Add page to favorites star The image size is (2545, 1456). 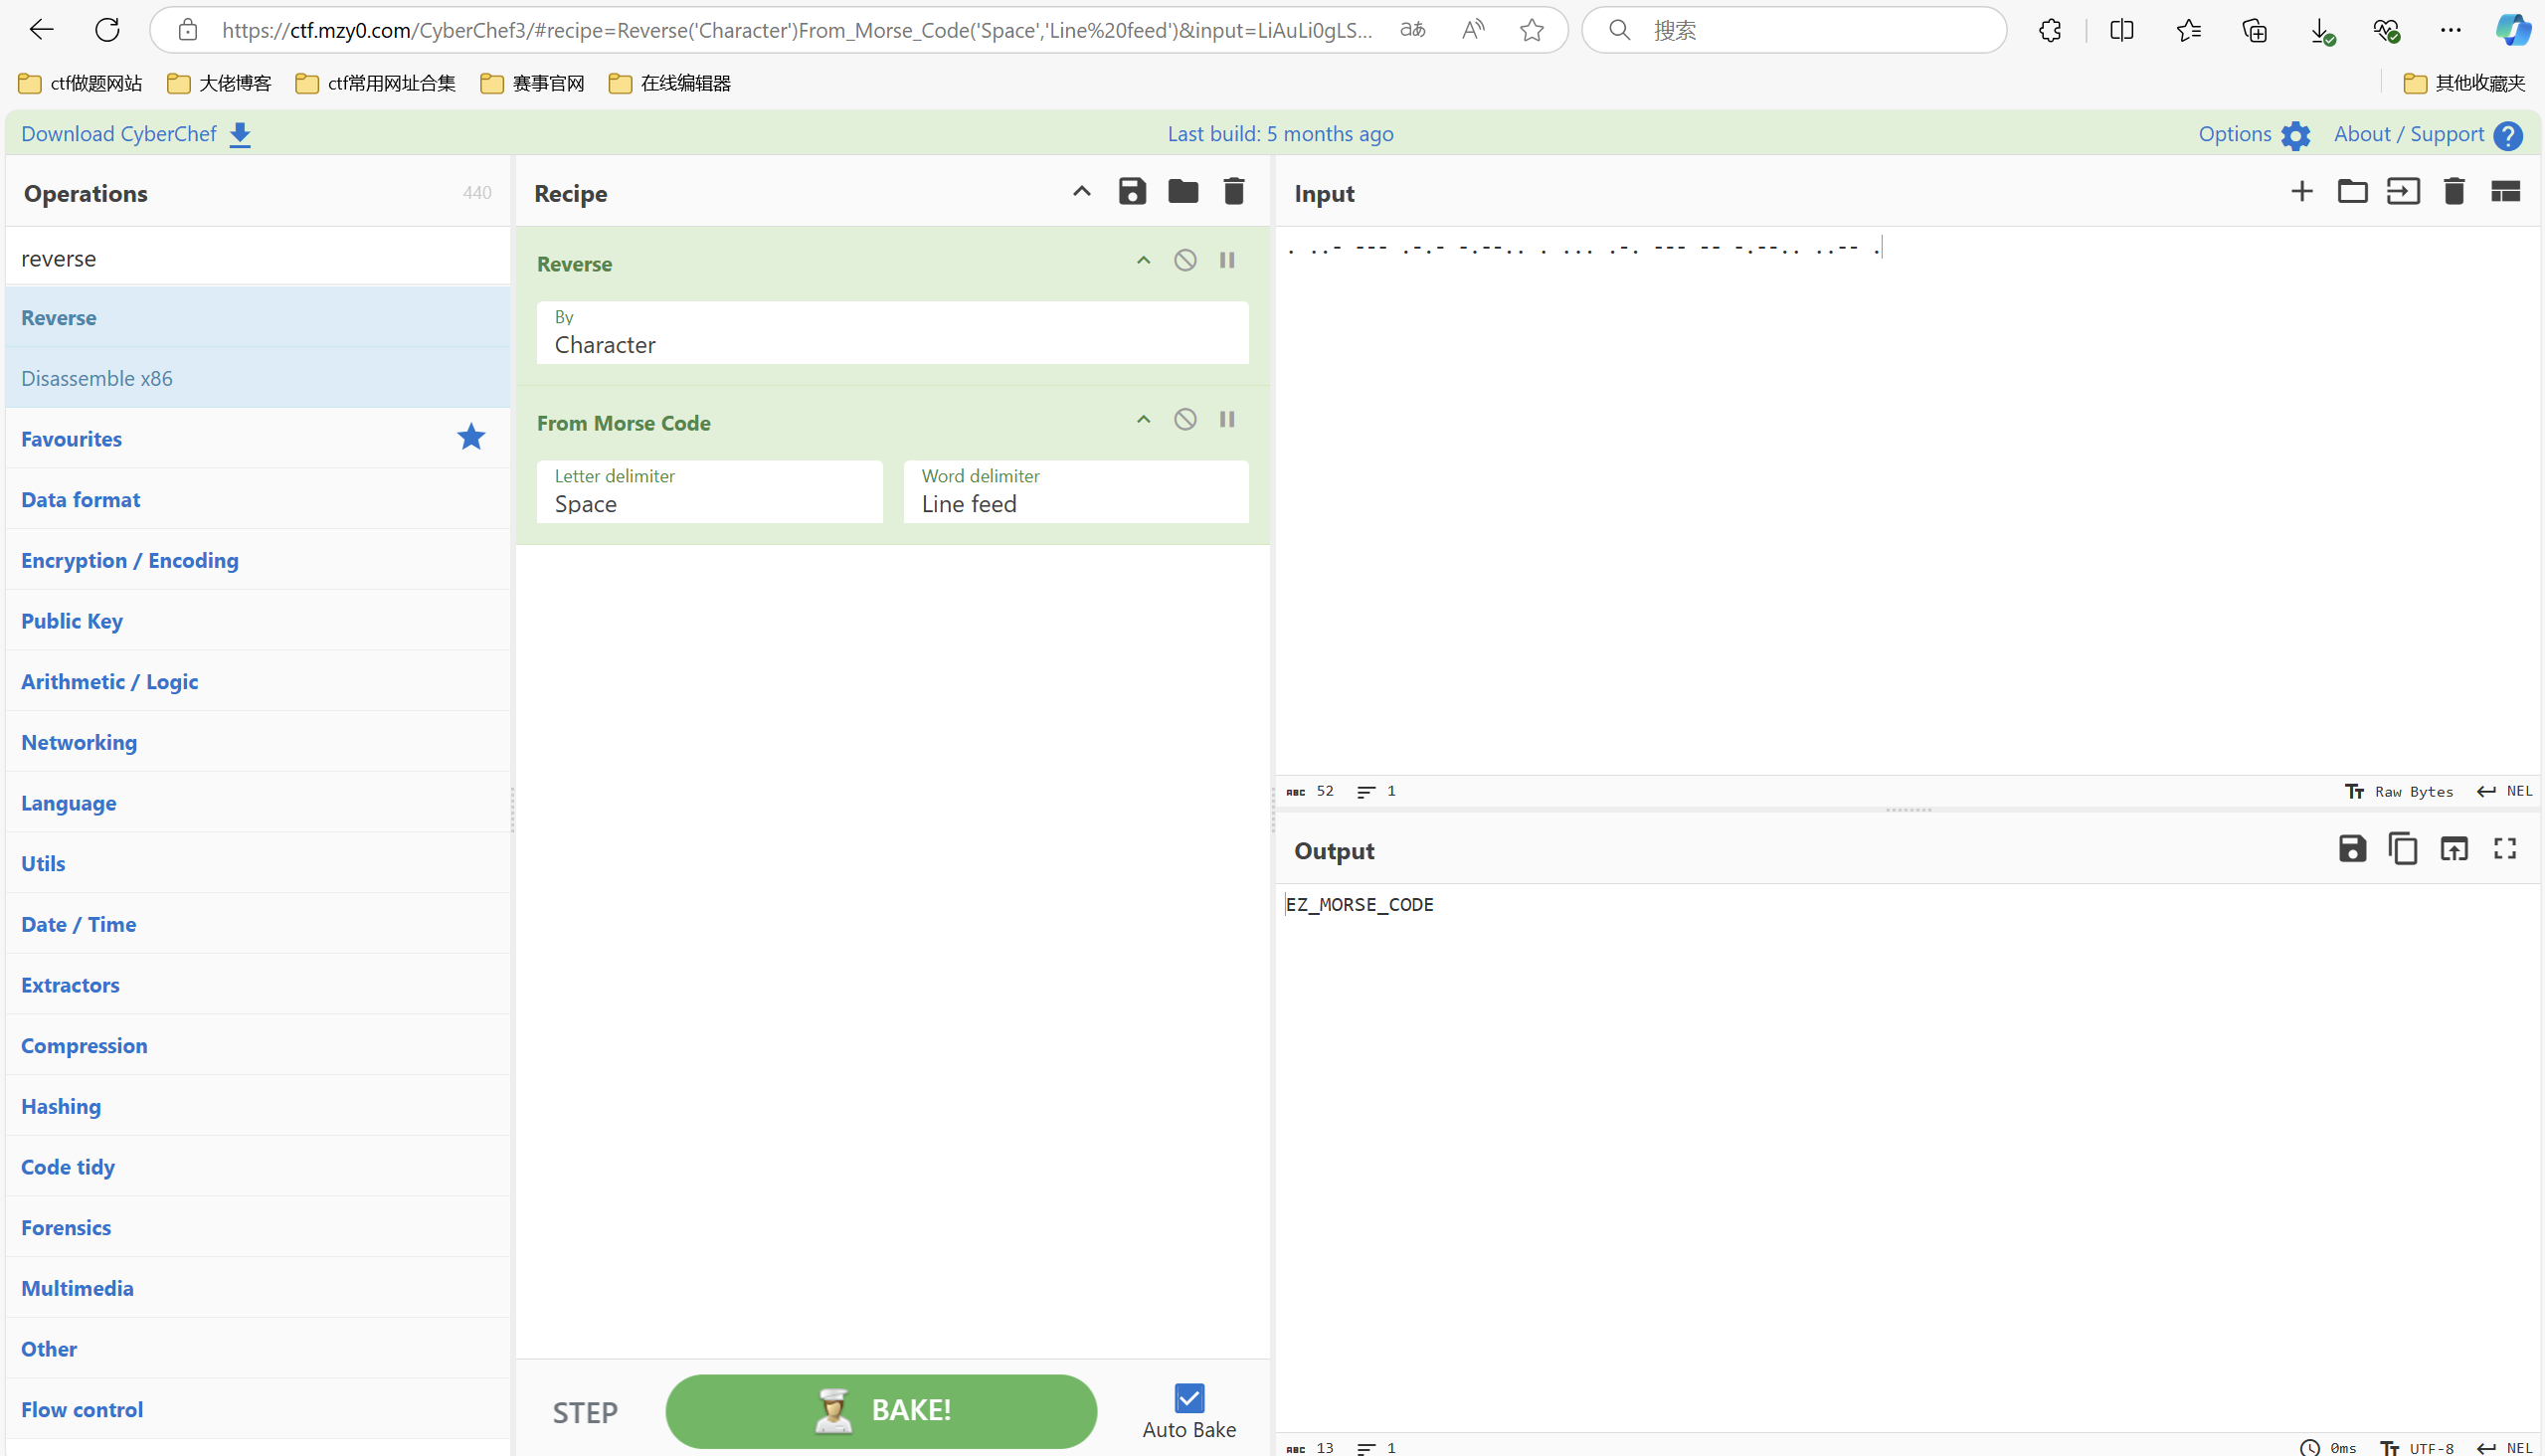1531,30
